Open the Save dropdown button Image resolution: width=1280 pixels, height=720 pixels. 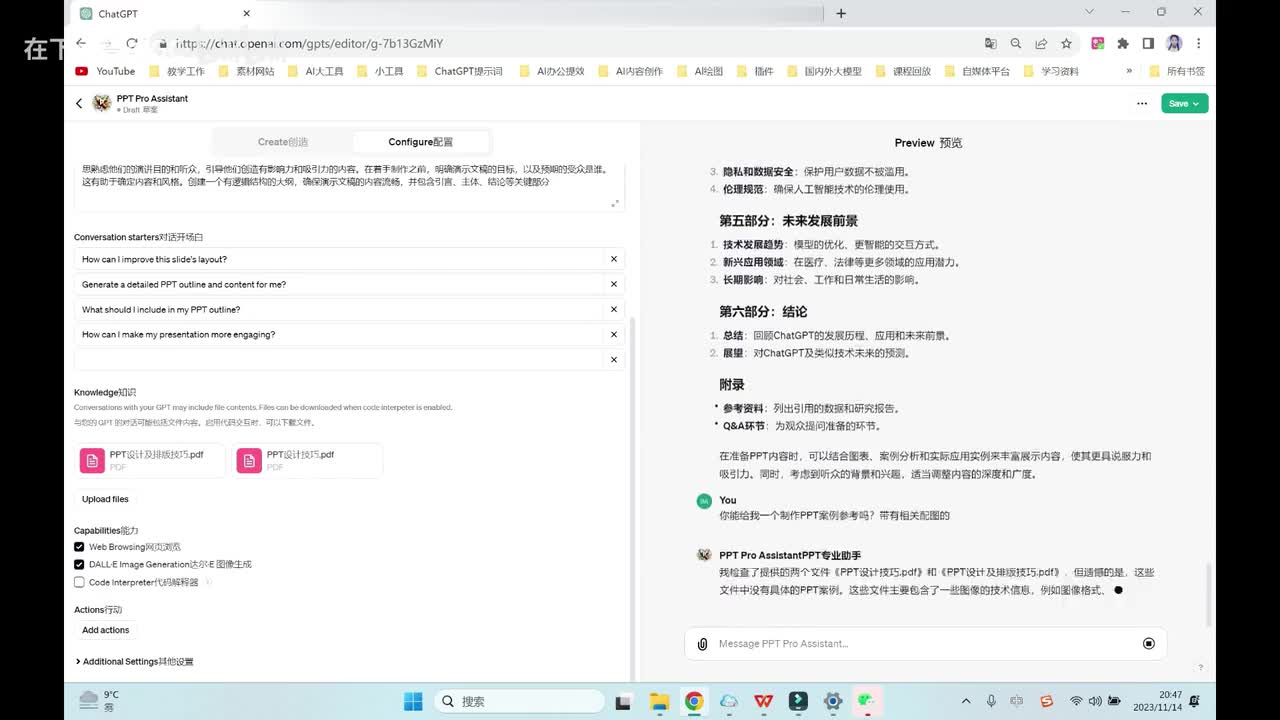coord(1184,103)
